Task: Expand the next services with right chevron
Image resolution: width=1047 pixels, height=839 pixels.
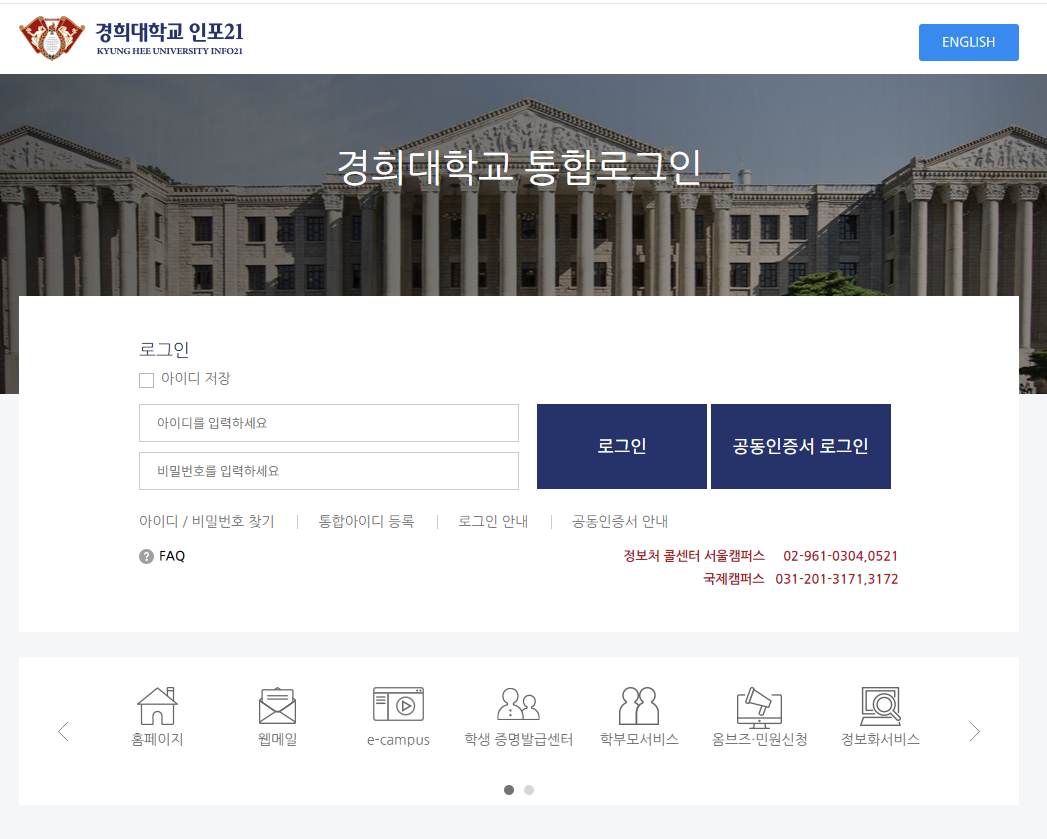Action: click(975, 731)
